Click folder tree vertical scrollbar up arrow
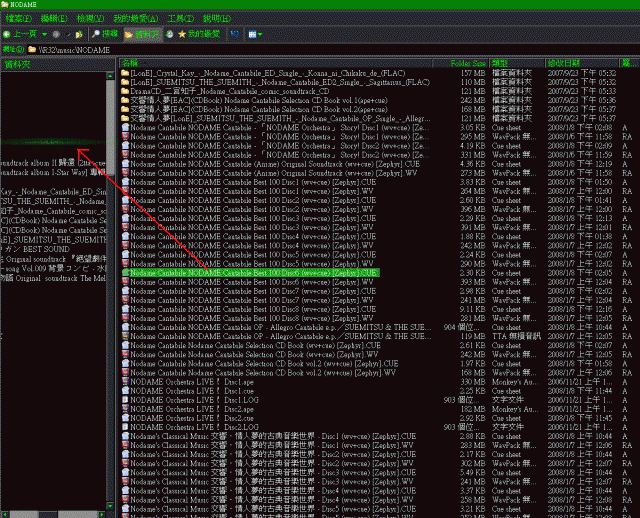The image size is (640, 518). coord(110,76)
